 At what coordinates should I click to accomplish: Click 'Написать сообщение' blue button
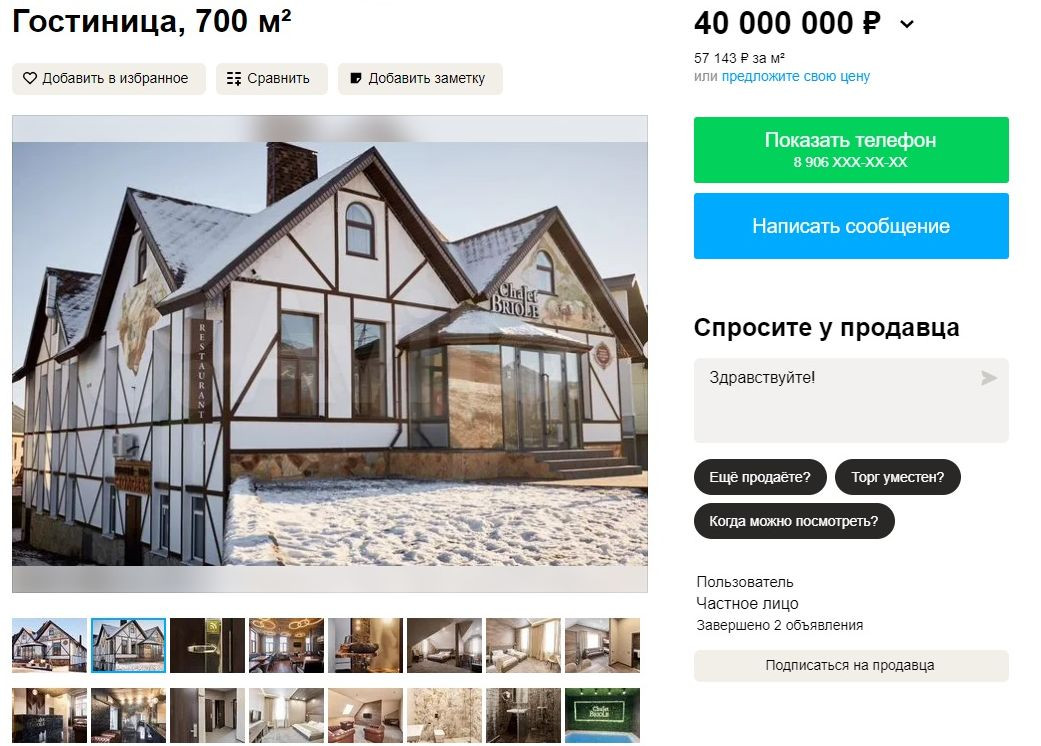point(851,226)
